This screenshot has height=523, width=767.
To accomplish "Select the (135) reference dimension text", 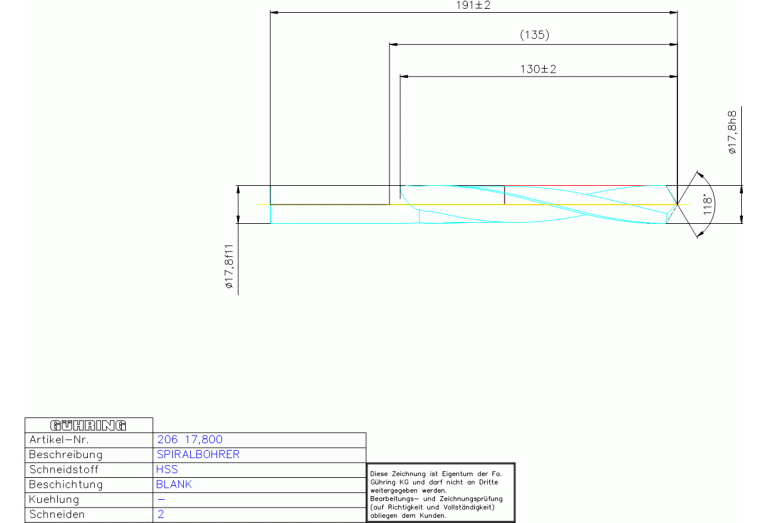I will [535, 35].
